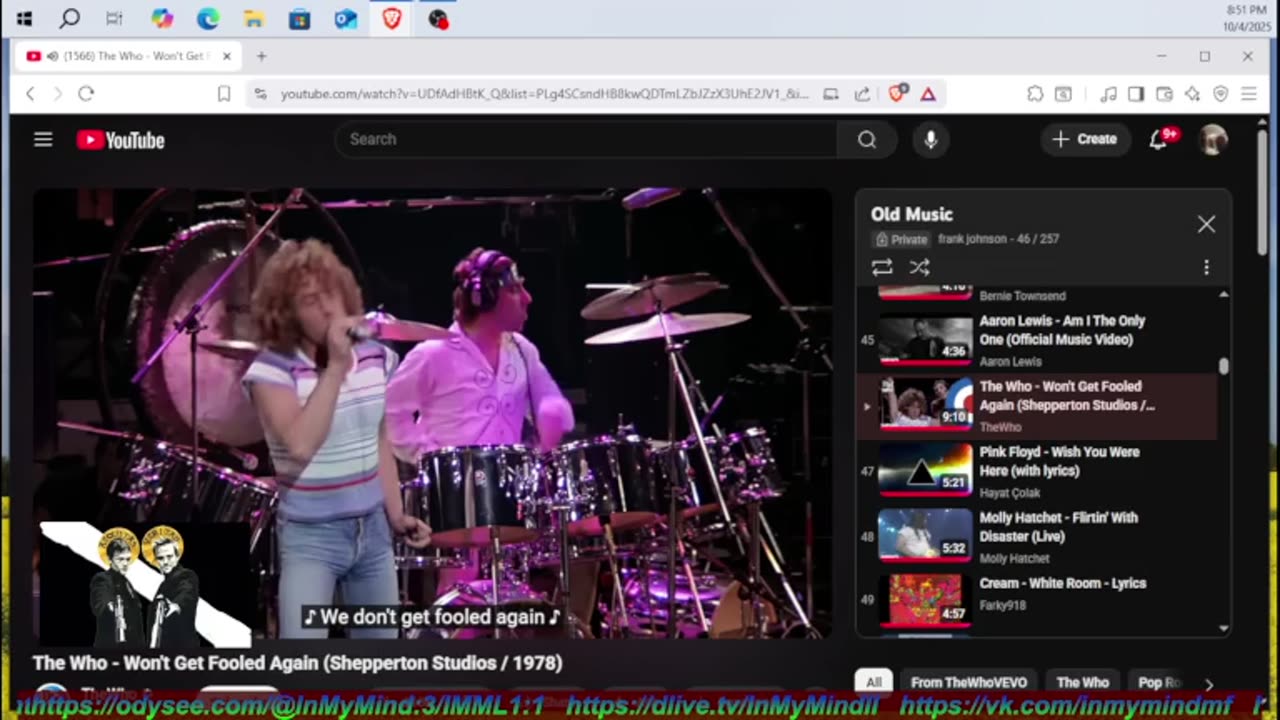Play Molly Hatchet - Flirtin' With Disaster thumbnail
The width and height of the screenshot is (1280, 720).
point(925,536)
